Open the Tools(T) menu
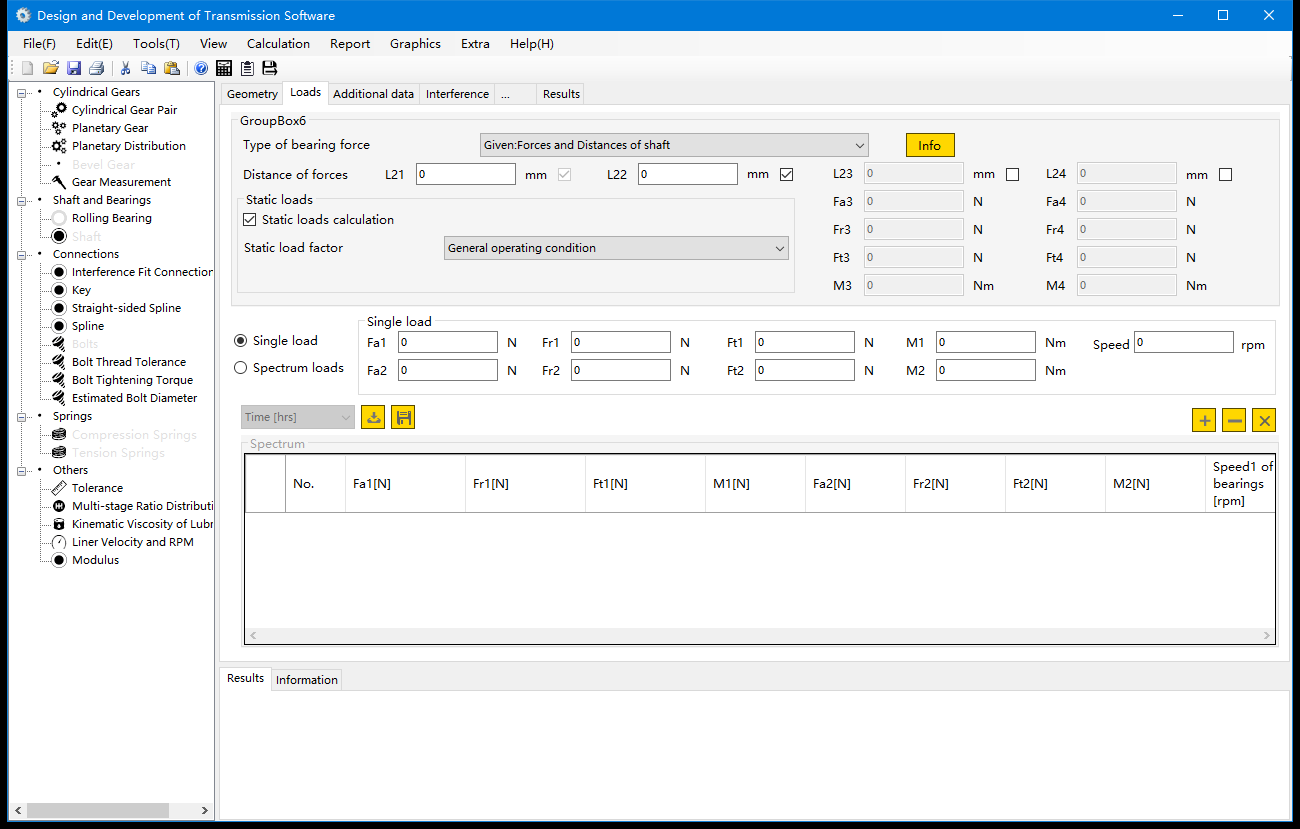Image resolution: width=1300 pixels, height=829 pixels. coord(156,44)
